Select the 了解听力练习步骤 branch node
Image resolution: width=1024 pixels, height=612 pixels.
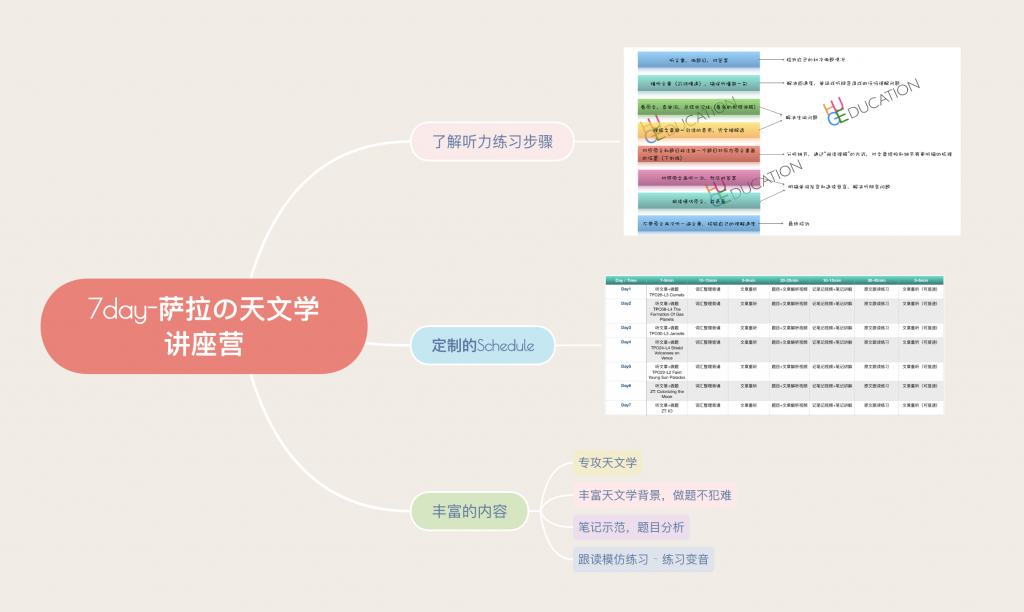tap(492, 141)
